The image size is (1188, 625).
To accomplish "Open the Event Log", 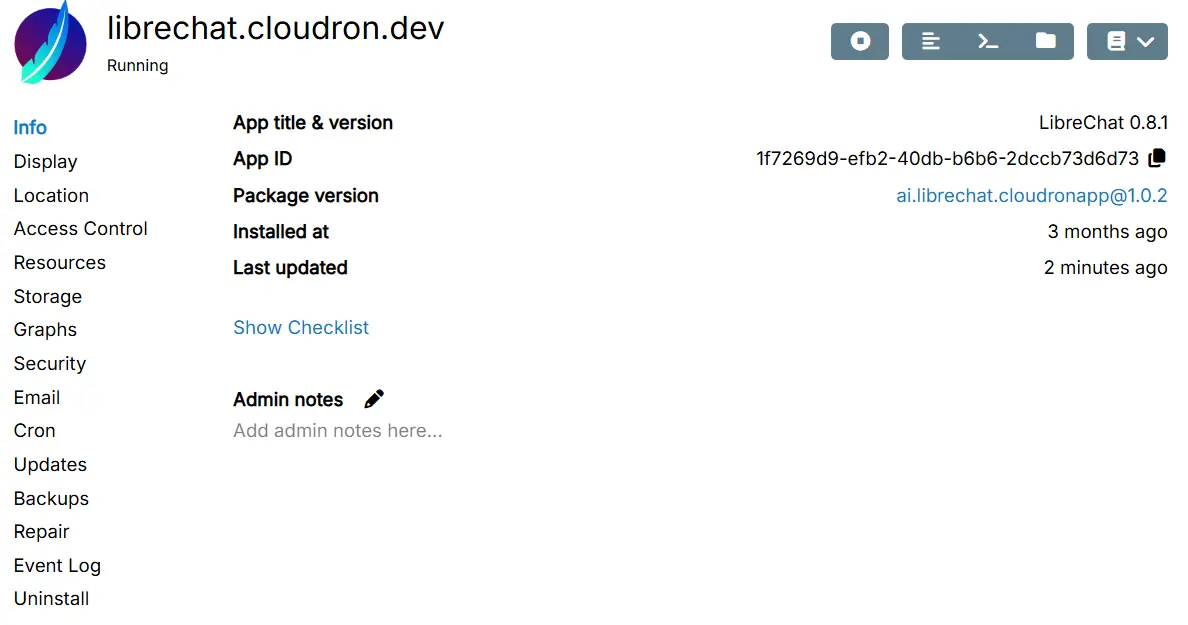I will (57, 565).
